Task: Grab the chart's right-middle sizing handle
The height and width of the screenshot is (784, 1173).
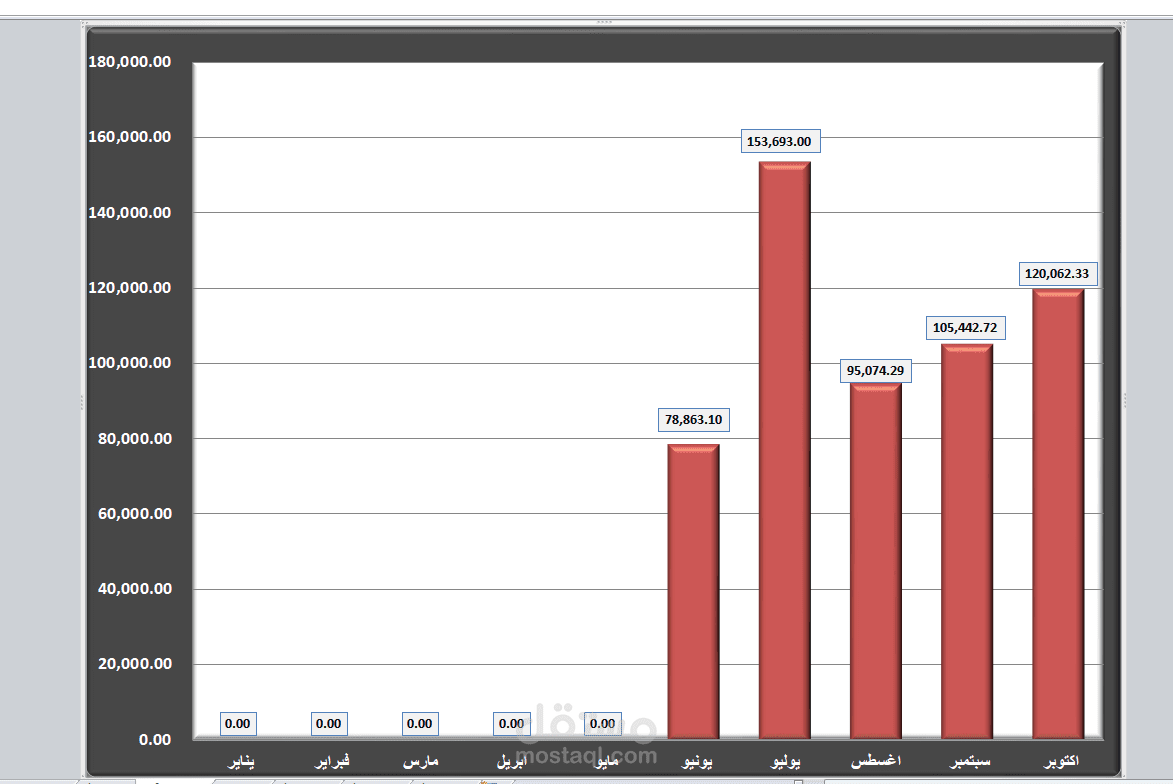Action: click(x=1124, y=402)
